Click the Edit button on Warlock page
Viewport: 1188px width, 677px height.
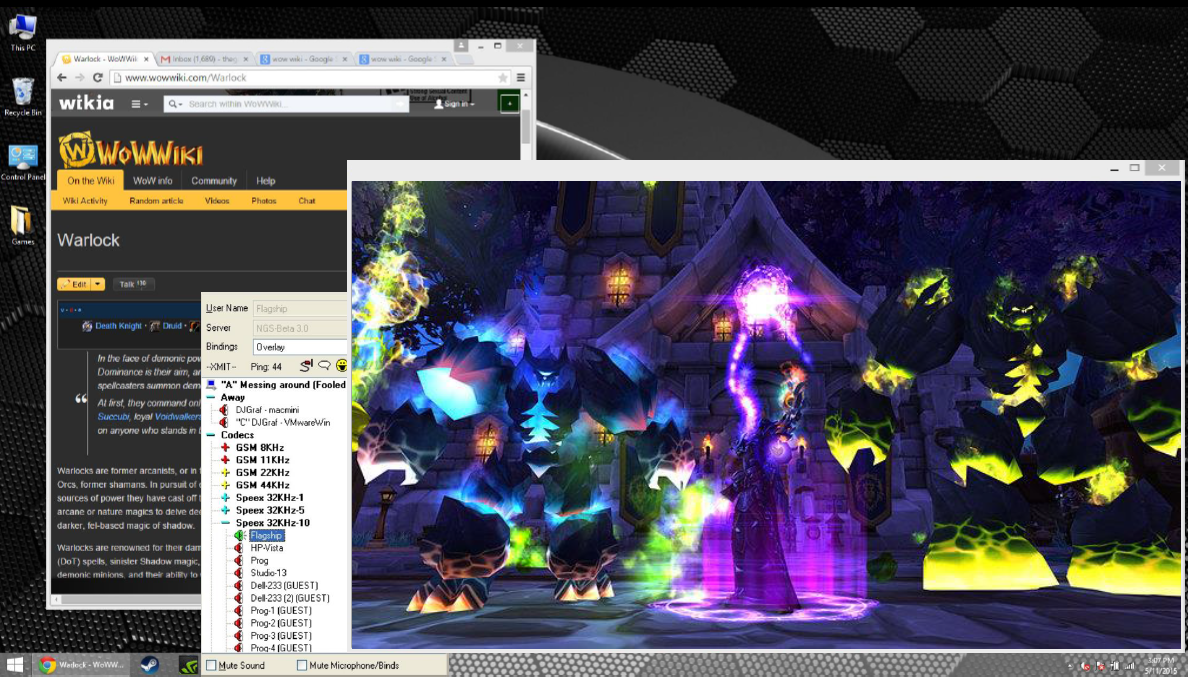click(75, 284)
